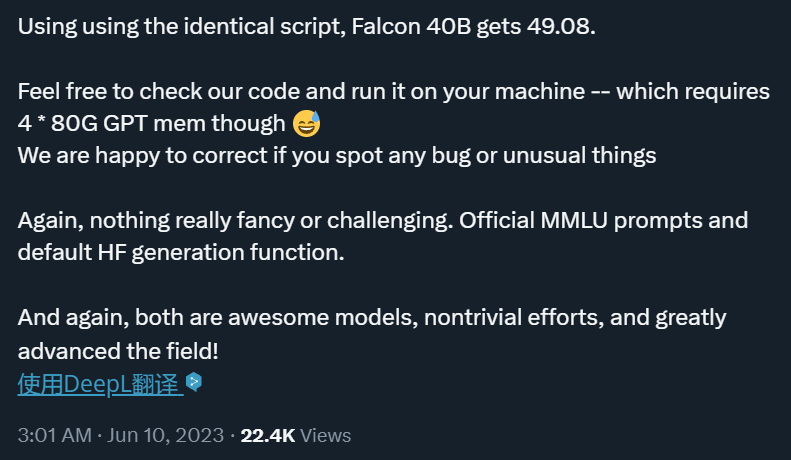Click the '4 * 80G GPT mem though' text
Screen dimensions: 791x460
point(151,124)
